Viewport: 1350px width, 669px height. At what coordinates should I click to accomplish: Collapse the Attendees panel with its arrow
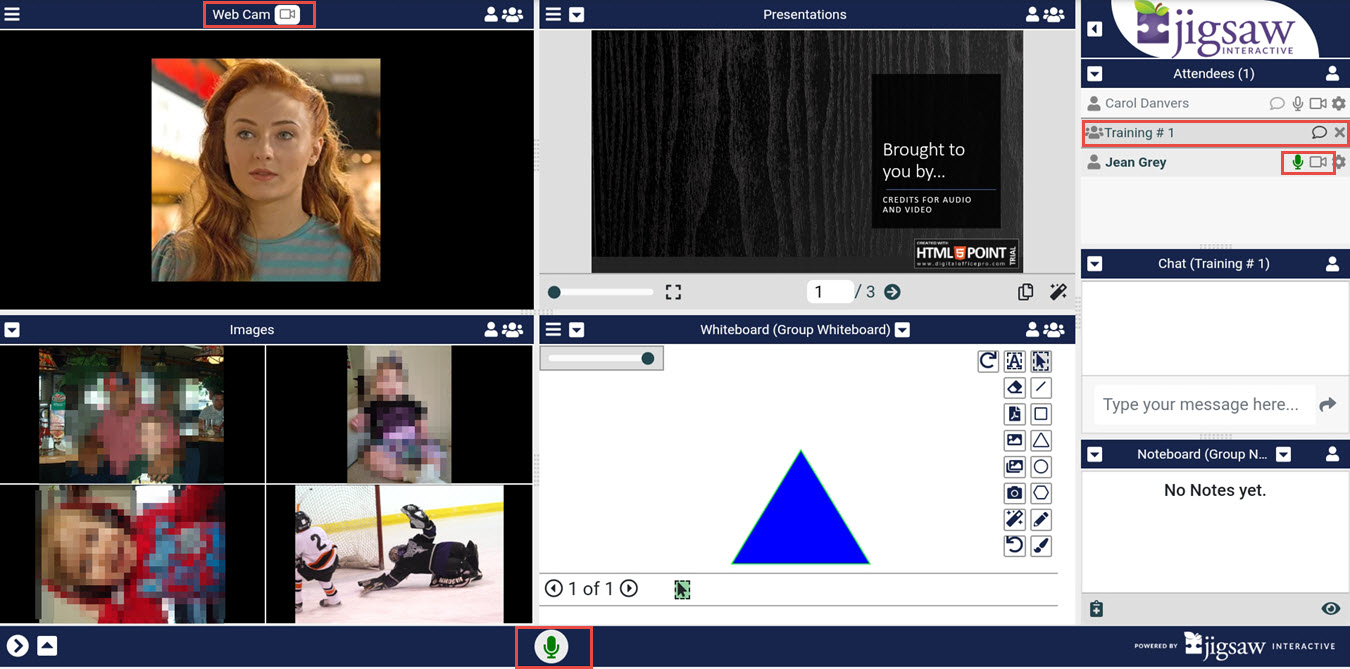pos(1095,74)
